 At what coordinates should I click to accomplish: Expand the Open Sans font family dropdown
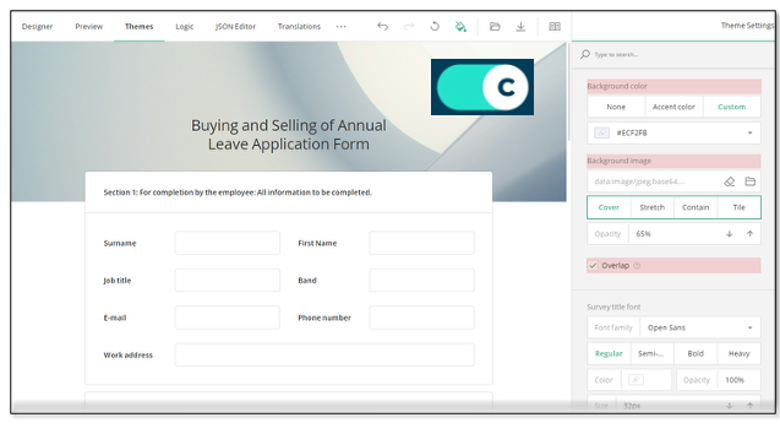750,328
